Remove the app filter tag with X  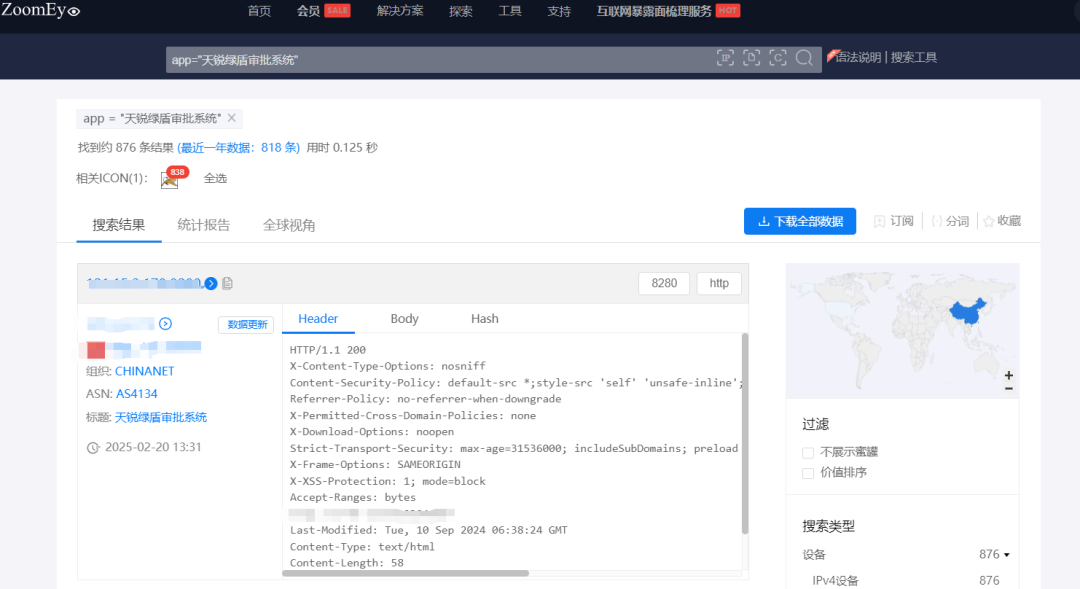(x=232, y=118)
